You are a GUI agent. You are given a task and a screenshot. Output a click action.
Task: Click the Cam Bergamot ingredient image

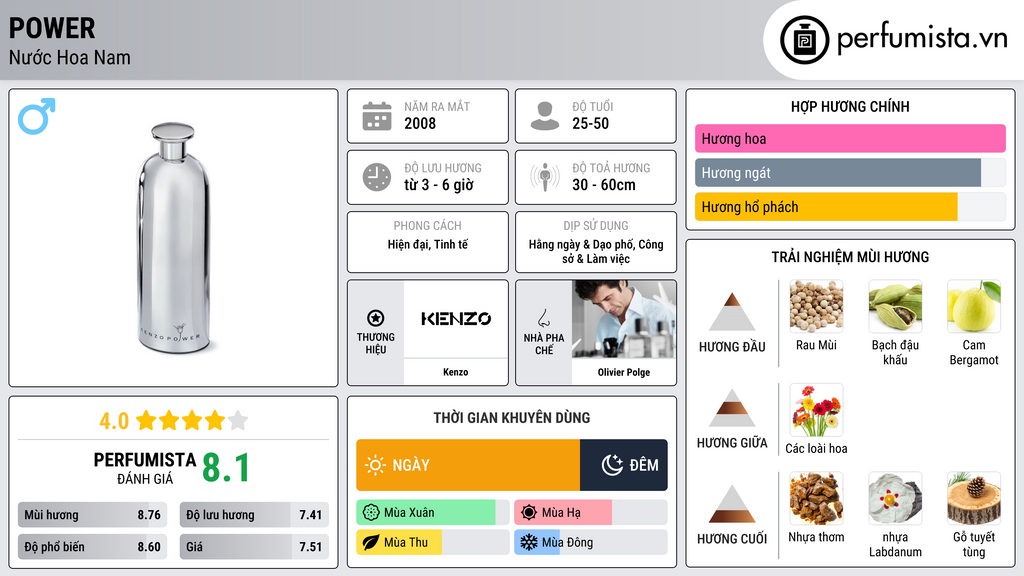click(974, 306)
